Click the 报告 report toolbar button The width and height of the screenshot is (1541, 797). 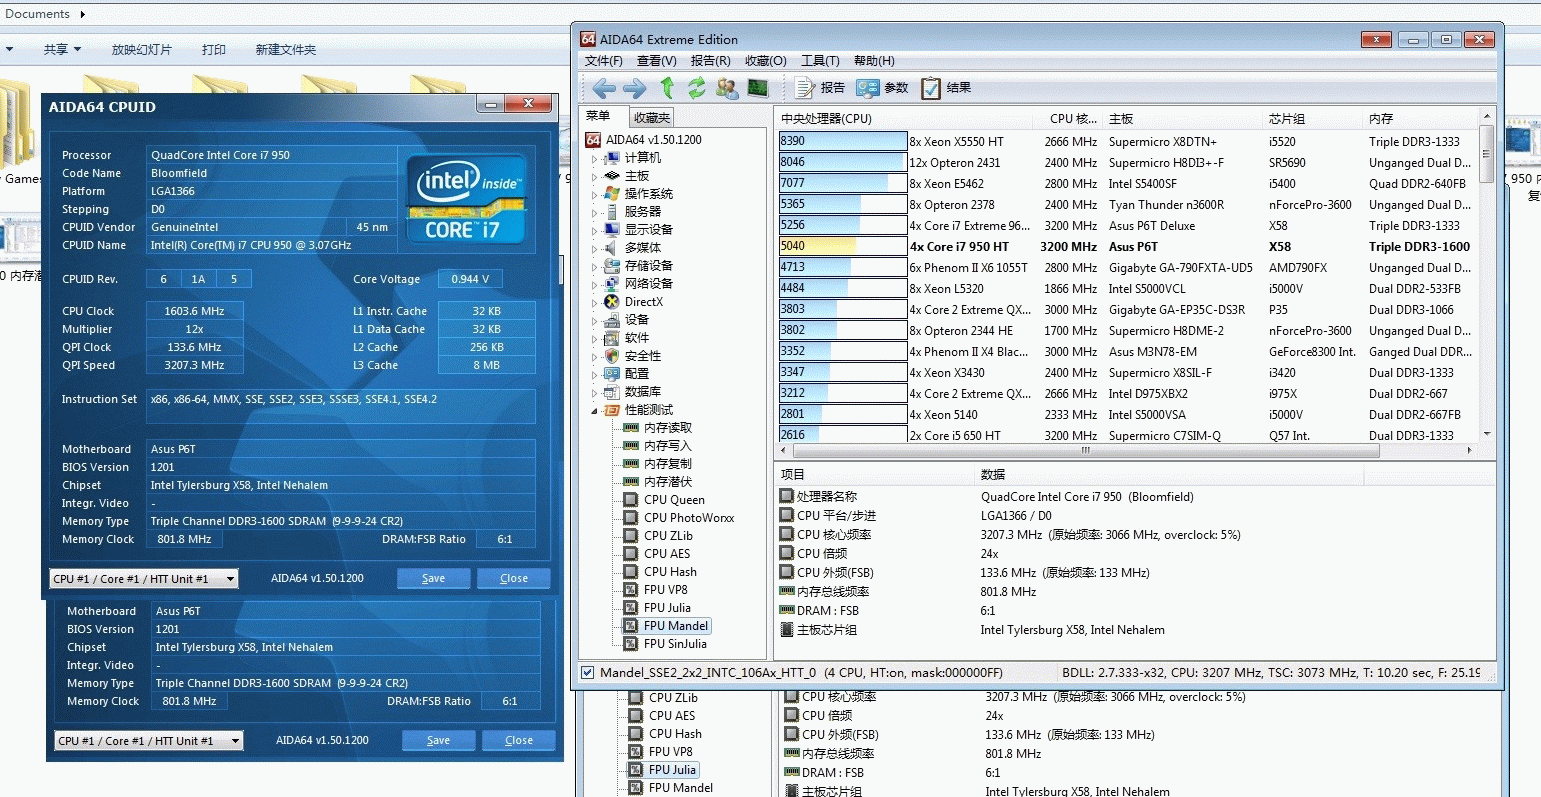point(820,88)
